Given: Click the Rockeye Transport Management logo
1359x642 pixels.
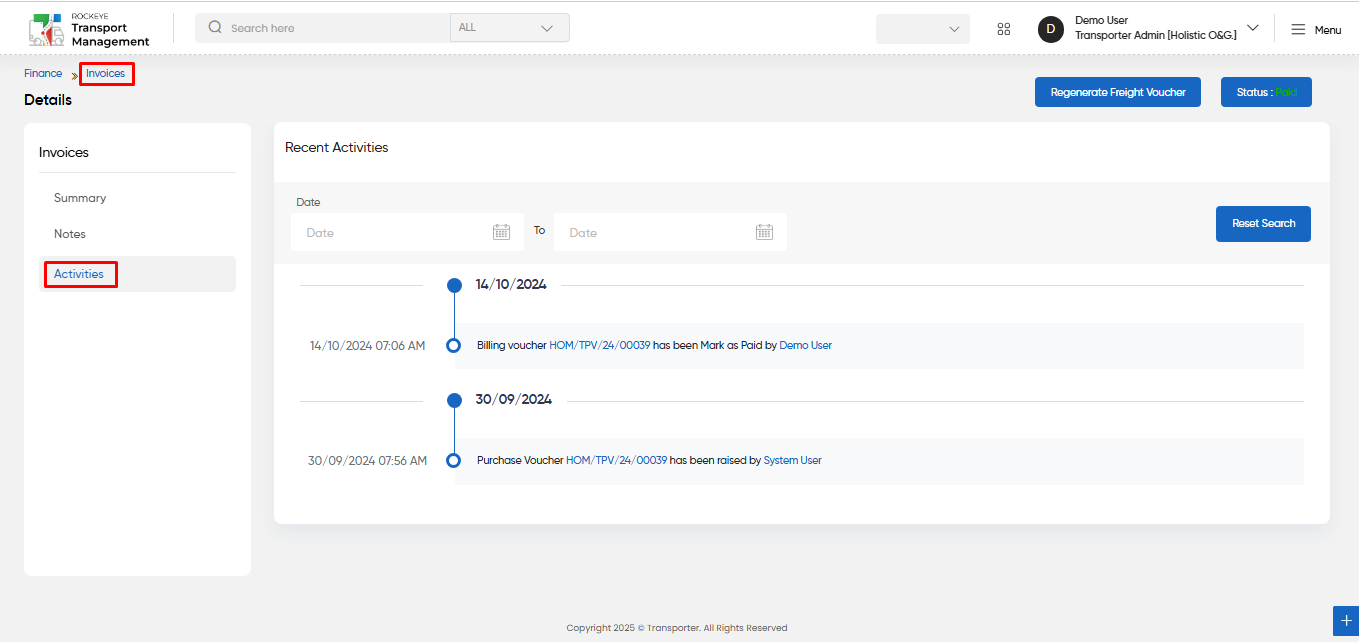Looking at the screenshot, I should coord(89,29).
